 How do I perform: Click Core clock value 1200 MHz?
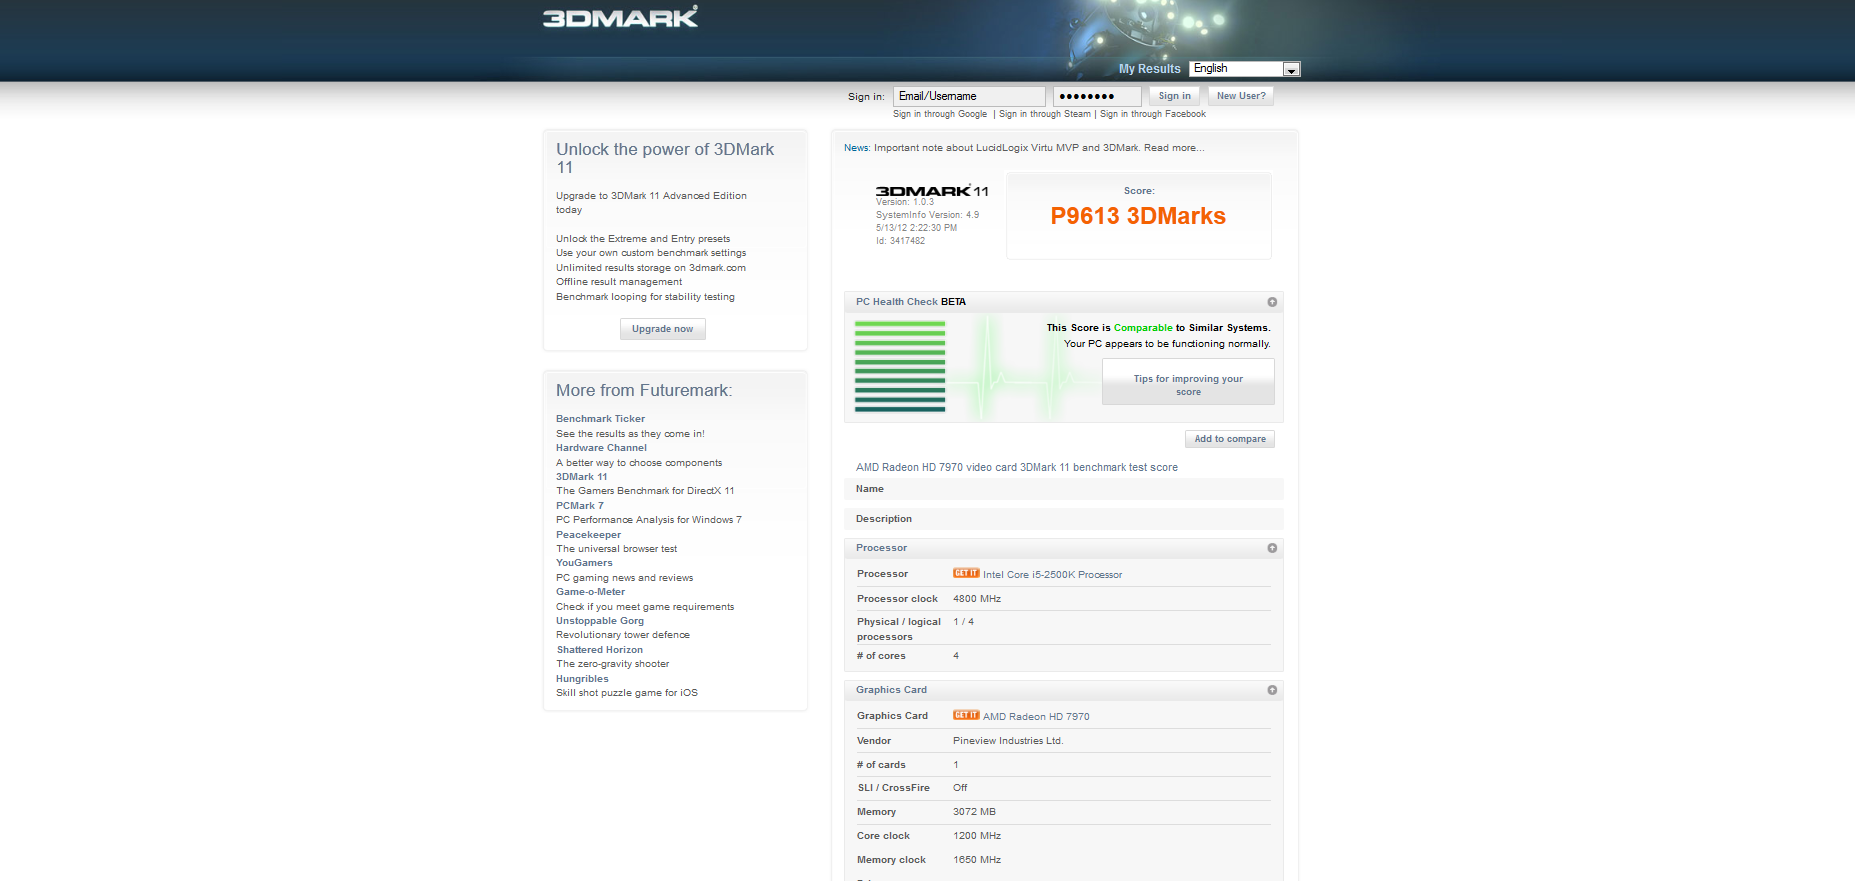coord(977,836)
